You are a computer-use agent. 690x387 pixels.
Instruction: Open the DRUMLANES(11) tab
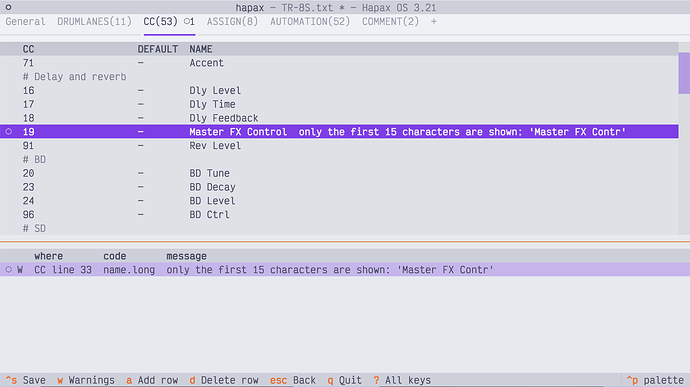94,22
